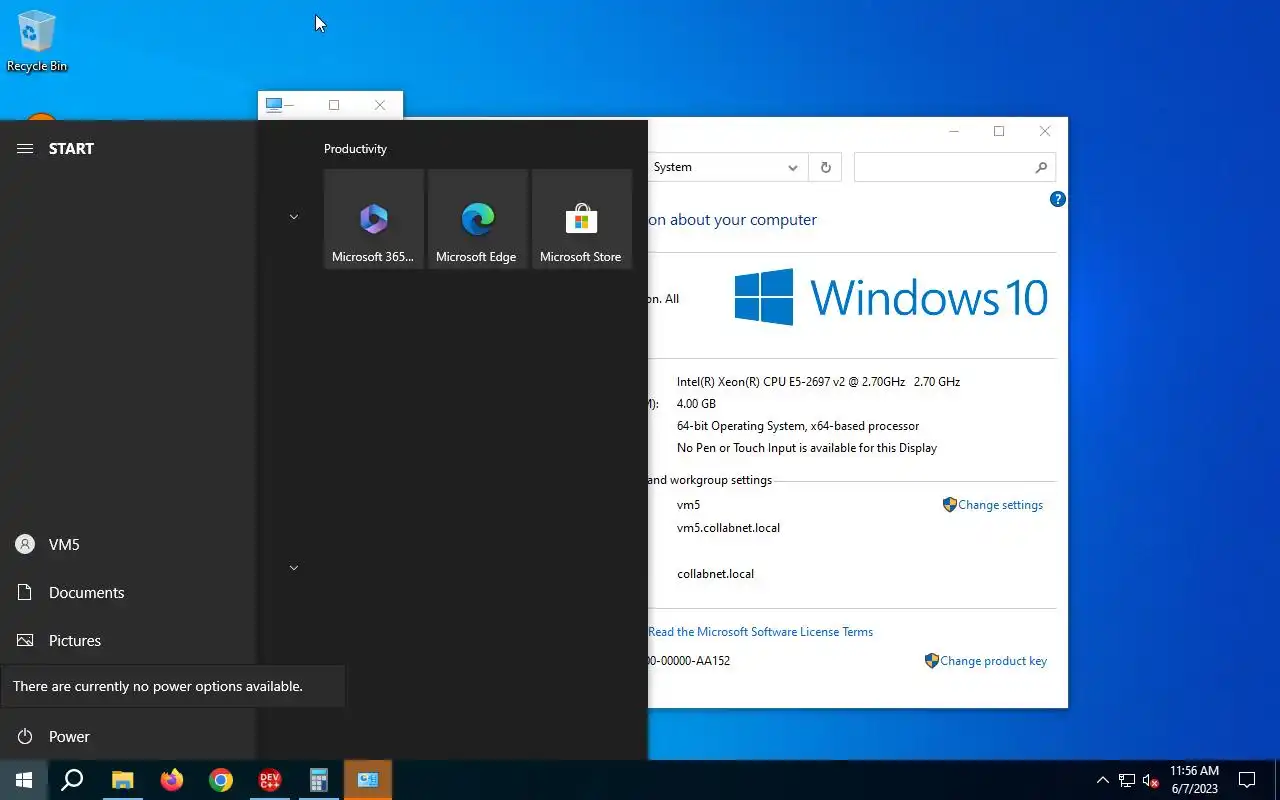This screenshot has height=800, width=1280.
Task: Launch Firefox from the taskbar
Action: (x=172, y=780)
